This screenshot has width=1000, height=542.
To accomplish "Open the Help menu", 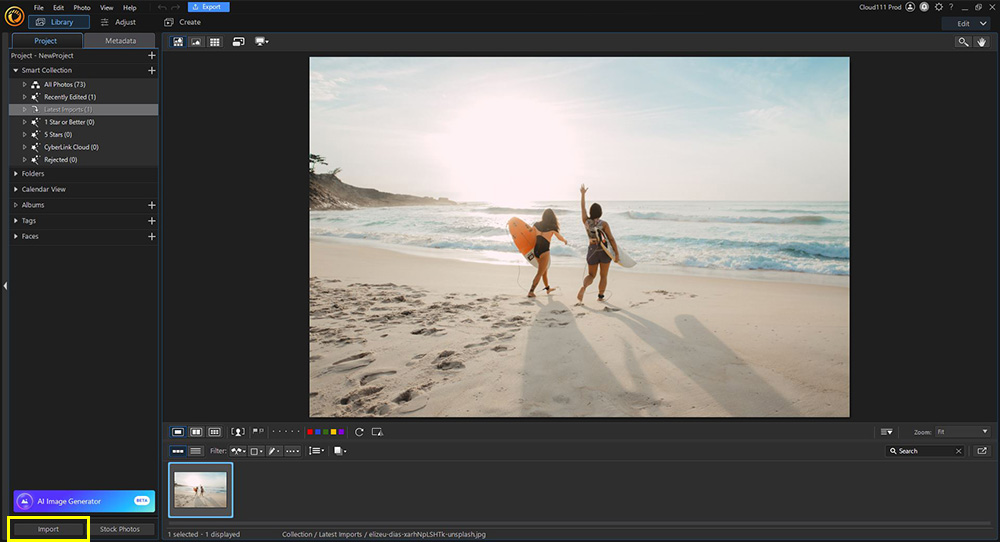I will (129, 8).
